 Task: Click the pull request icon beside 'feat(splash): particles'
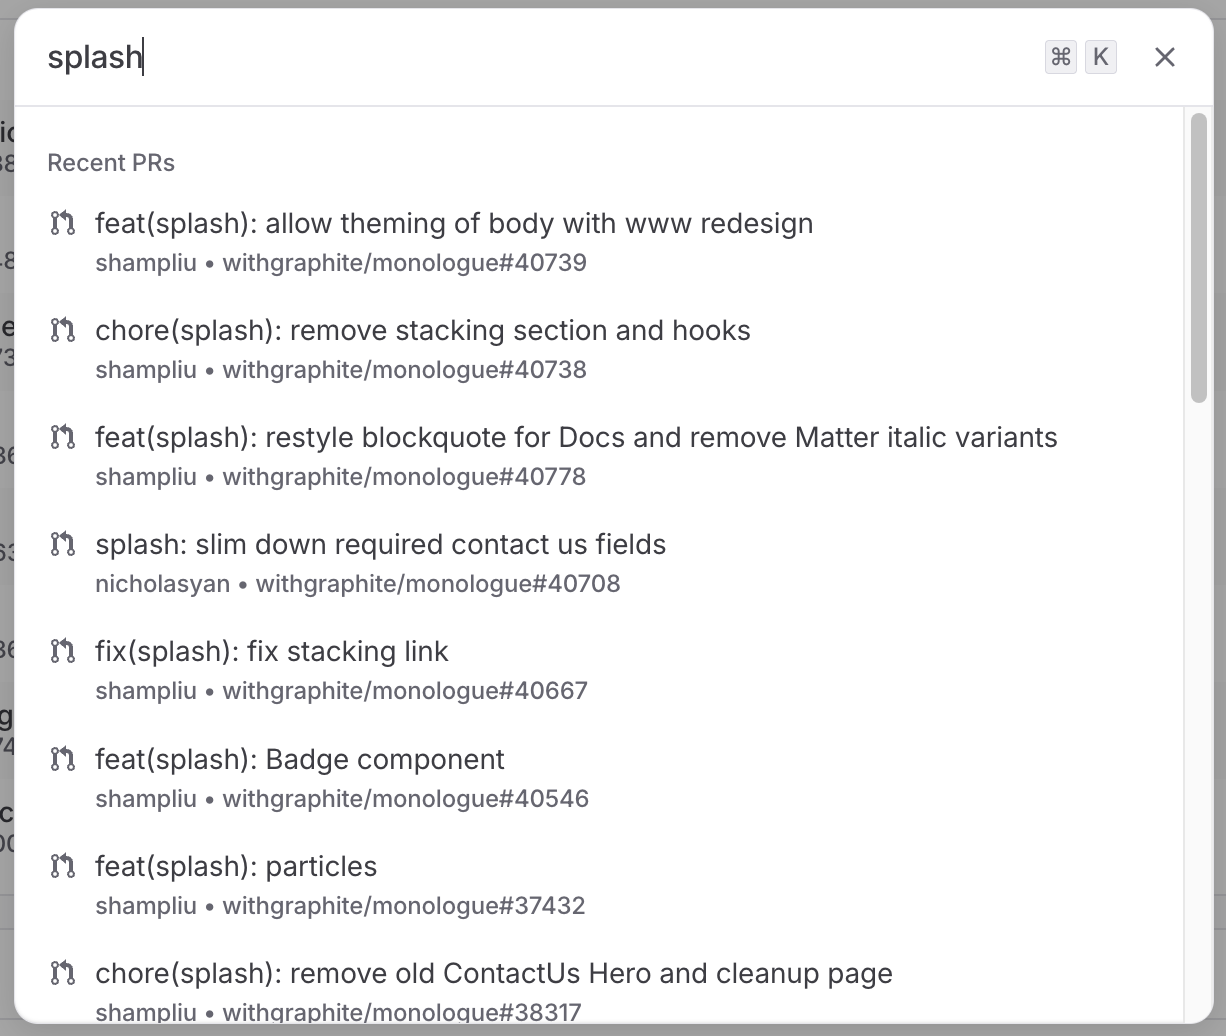62,866
